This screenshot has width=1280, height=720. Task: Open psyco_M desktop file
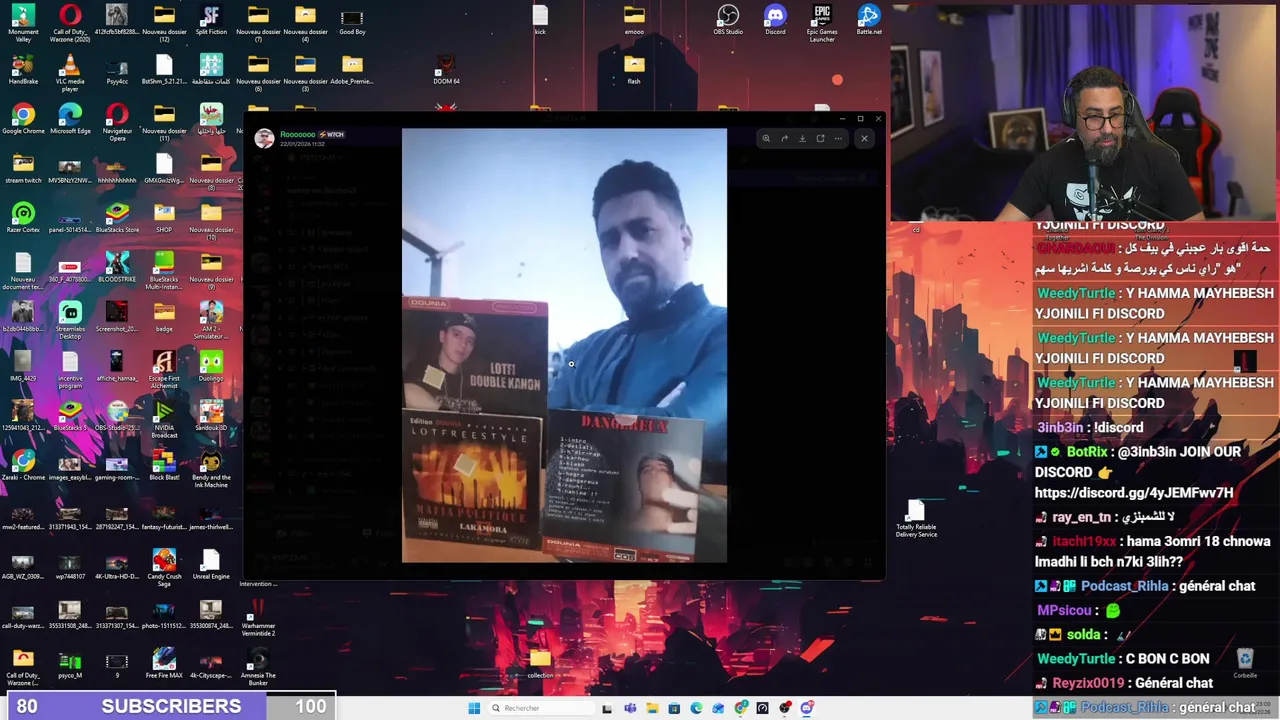pyautogui.click(x=70, y=663)
